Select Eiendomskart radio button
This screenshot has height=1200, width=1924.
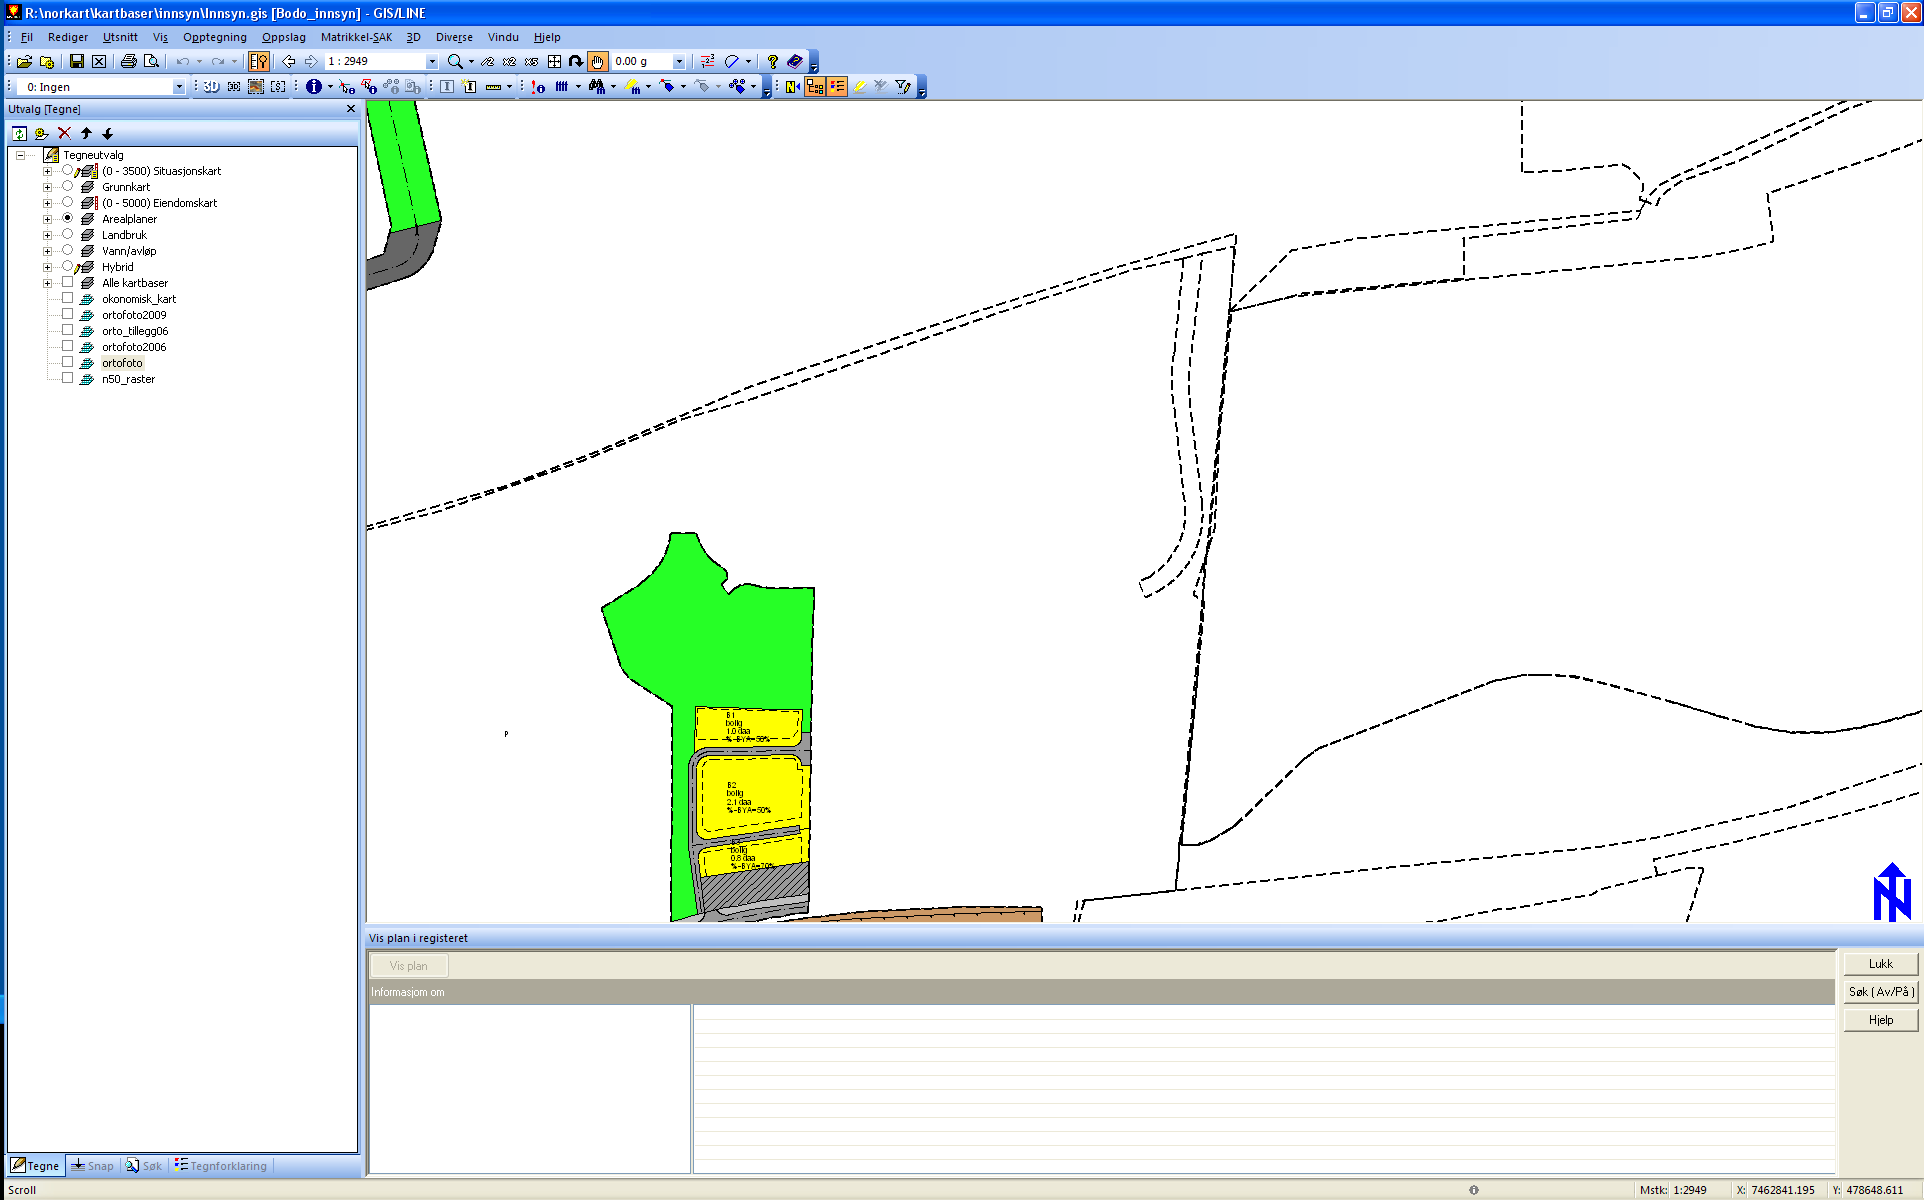[67, 202]
